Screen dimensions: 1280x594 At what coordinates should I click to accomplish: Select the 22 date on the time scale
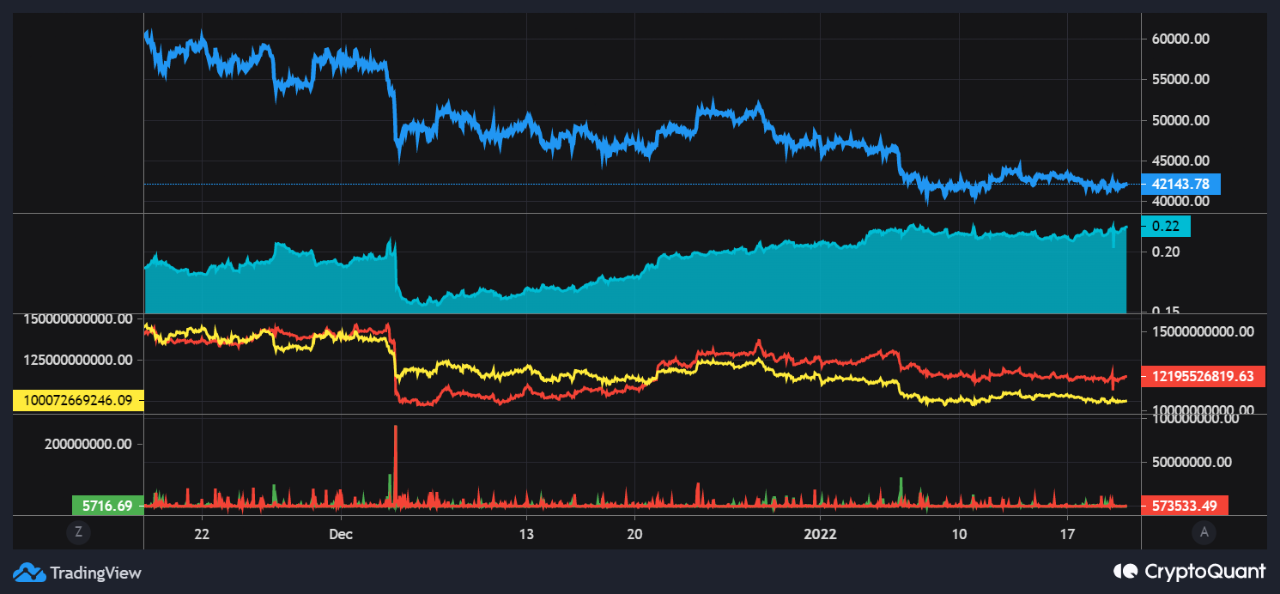pos(201,534)
